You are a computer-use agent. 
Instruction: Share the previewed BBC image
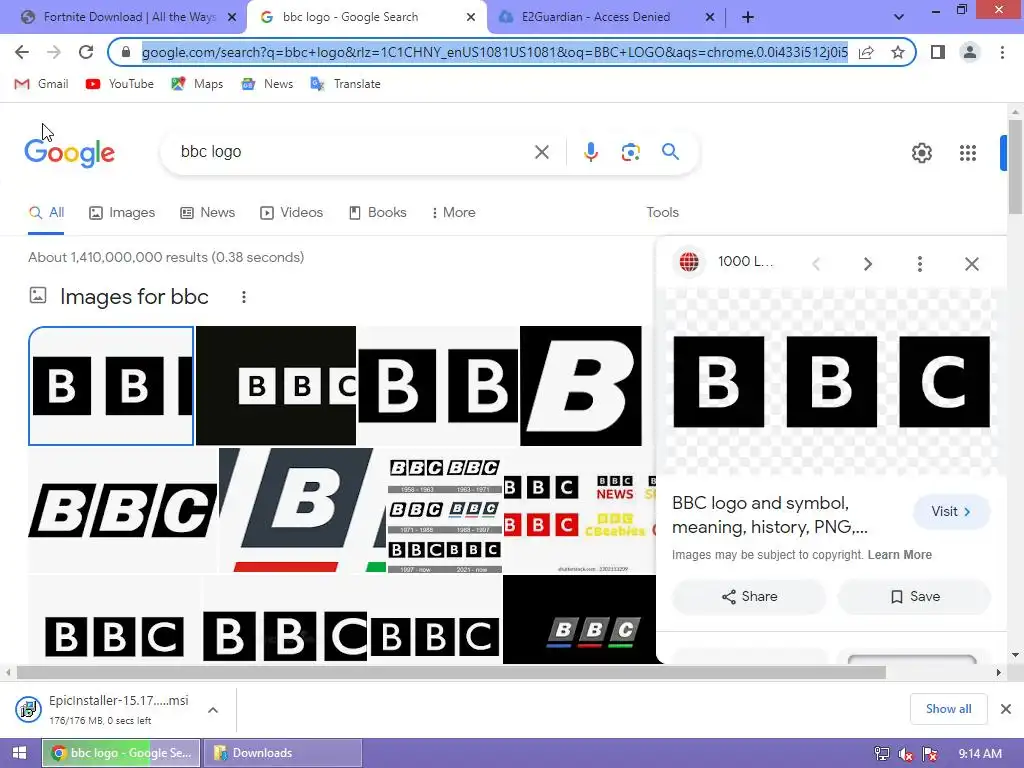pyautogui.click(x=749, y=596)
